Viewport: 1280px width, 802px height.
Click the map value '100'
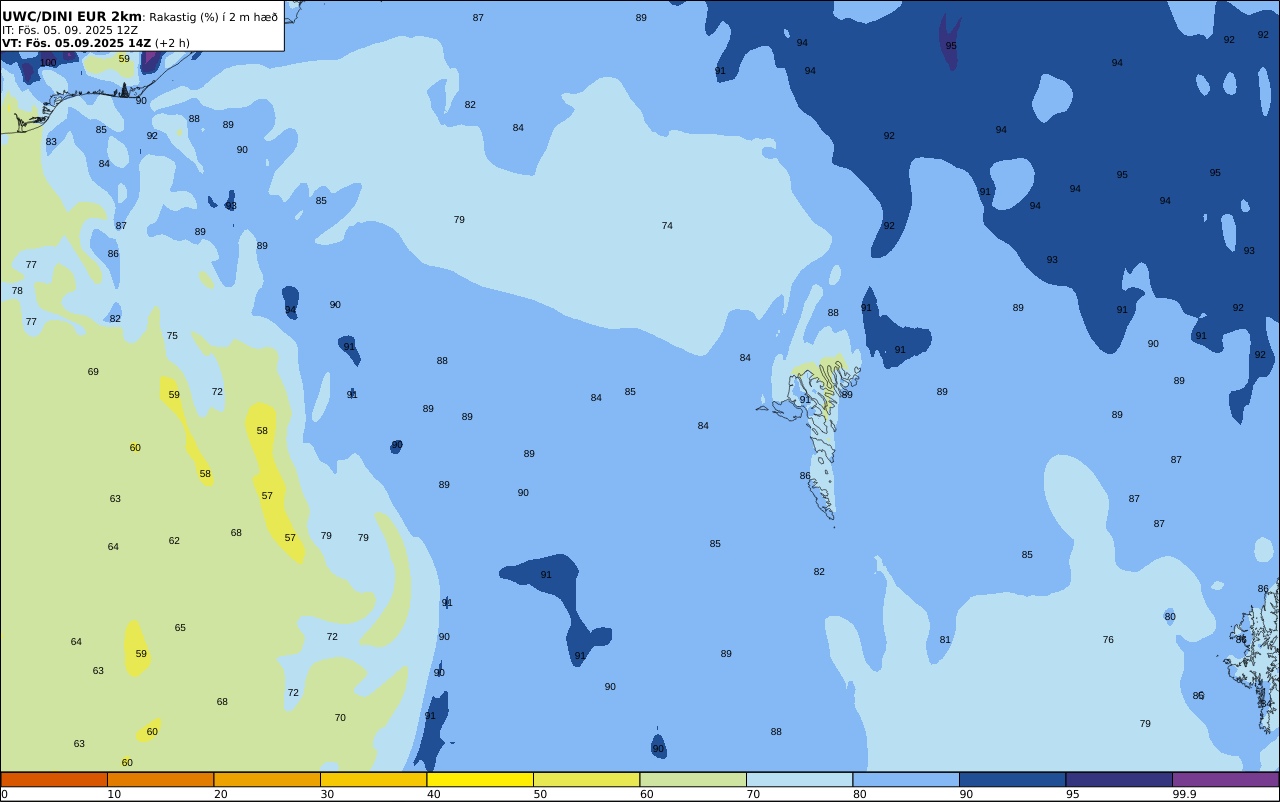point(48,63)
